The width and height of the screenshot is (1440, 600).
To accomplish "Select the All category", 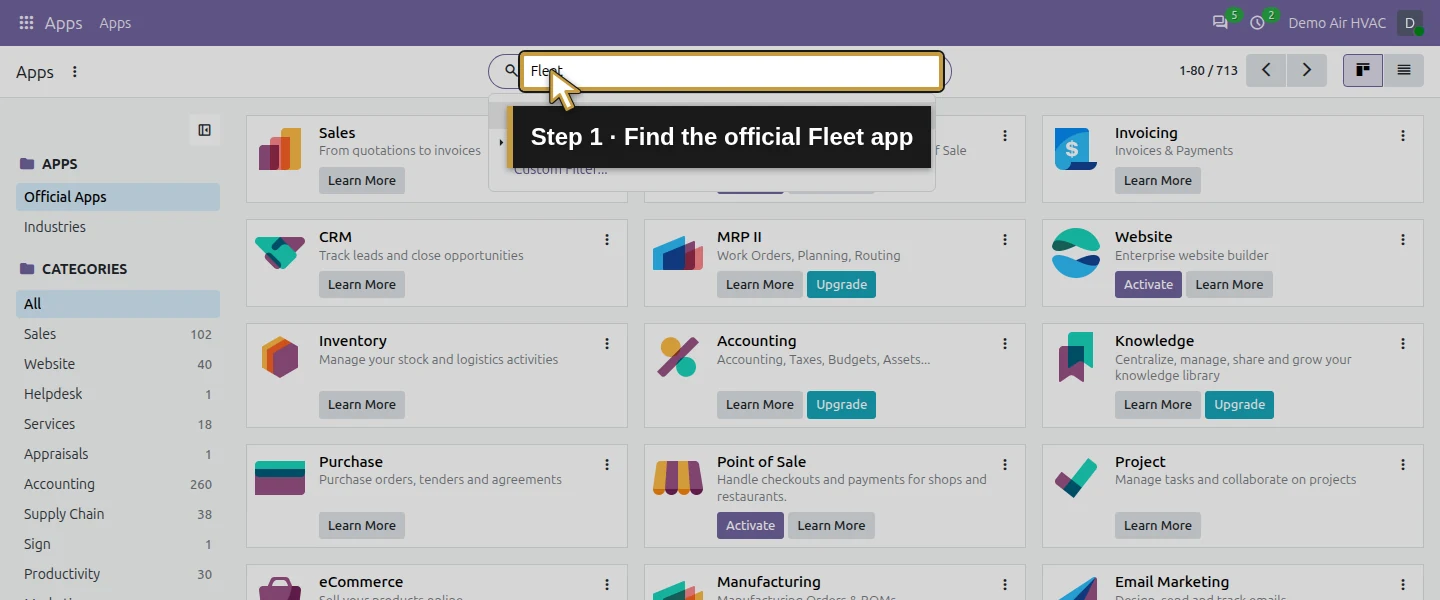I will (118, 304).
